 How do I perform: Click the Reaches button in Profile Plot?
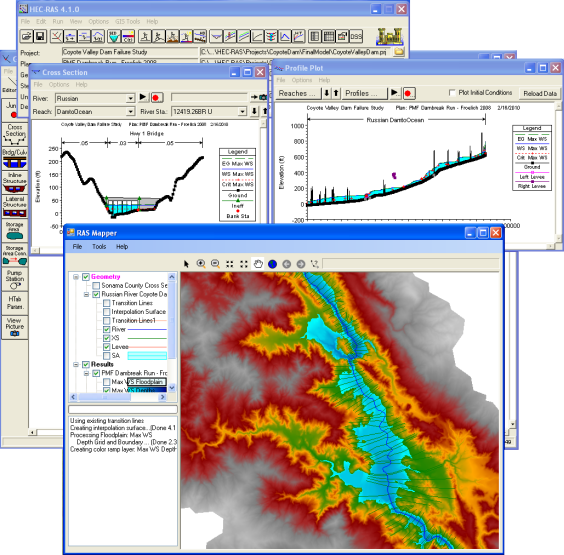pyautogui.click(x=297, y=94)
